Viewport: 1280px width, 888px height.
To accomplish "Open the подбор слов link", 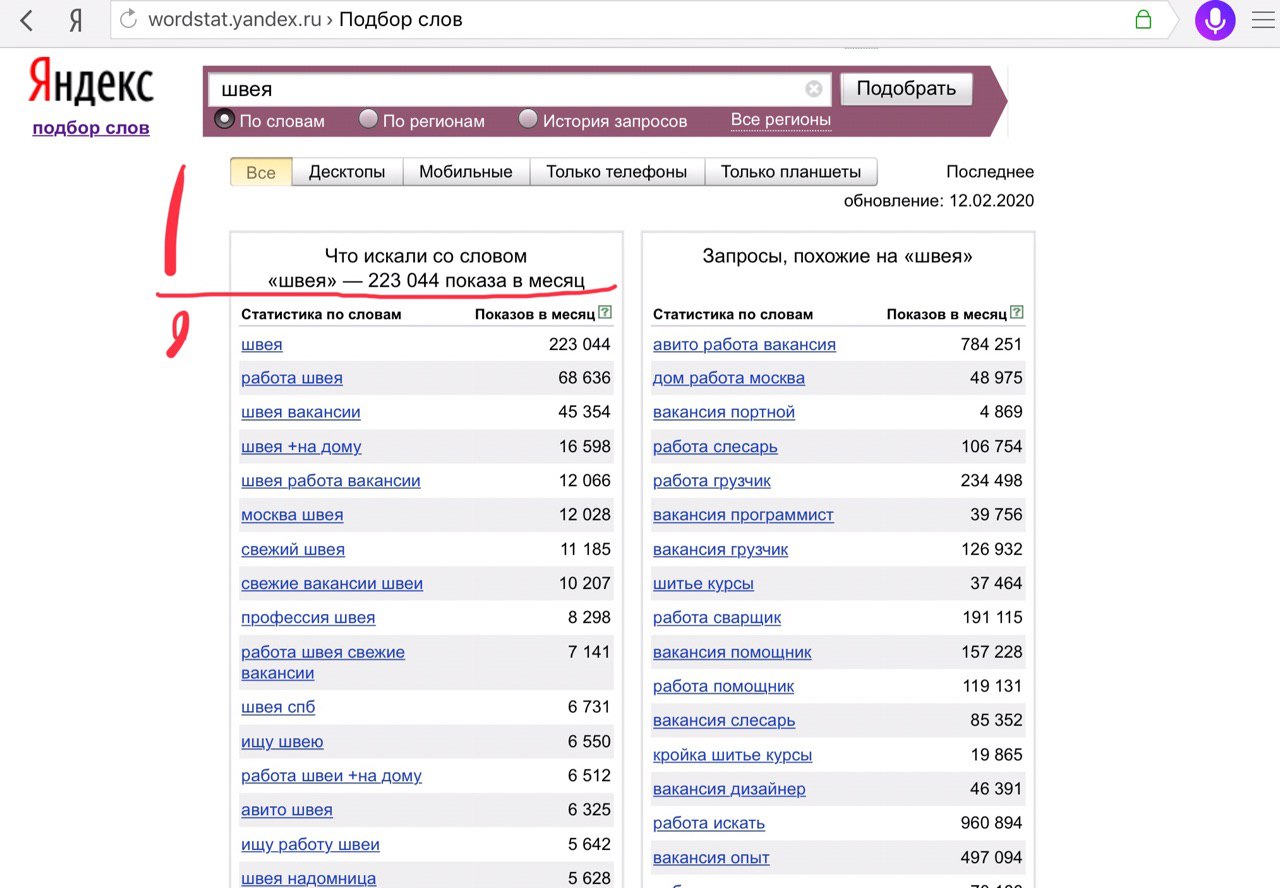I will [91, 128].
